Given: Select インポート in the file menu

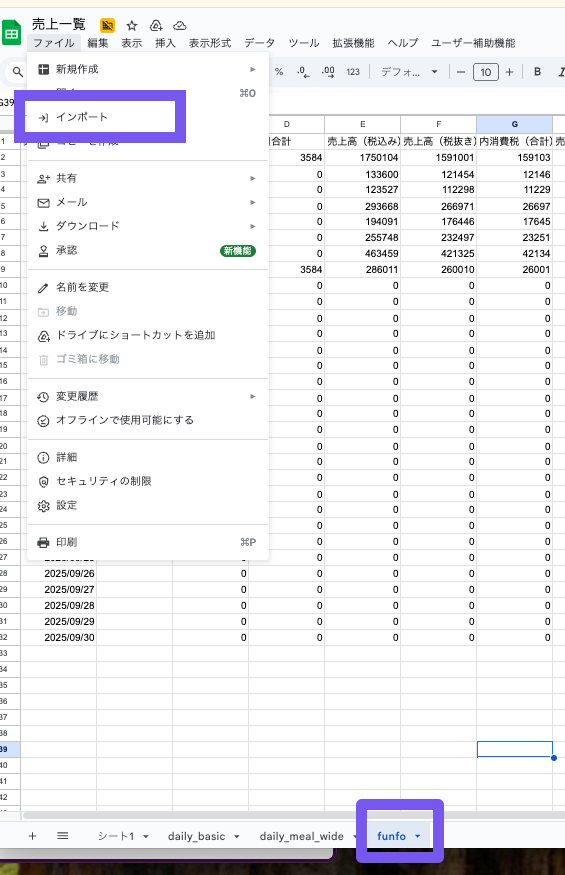Looking at the screenshot, I should pyautogui.click(x=100, y=117).
